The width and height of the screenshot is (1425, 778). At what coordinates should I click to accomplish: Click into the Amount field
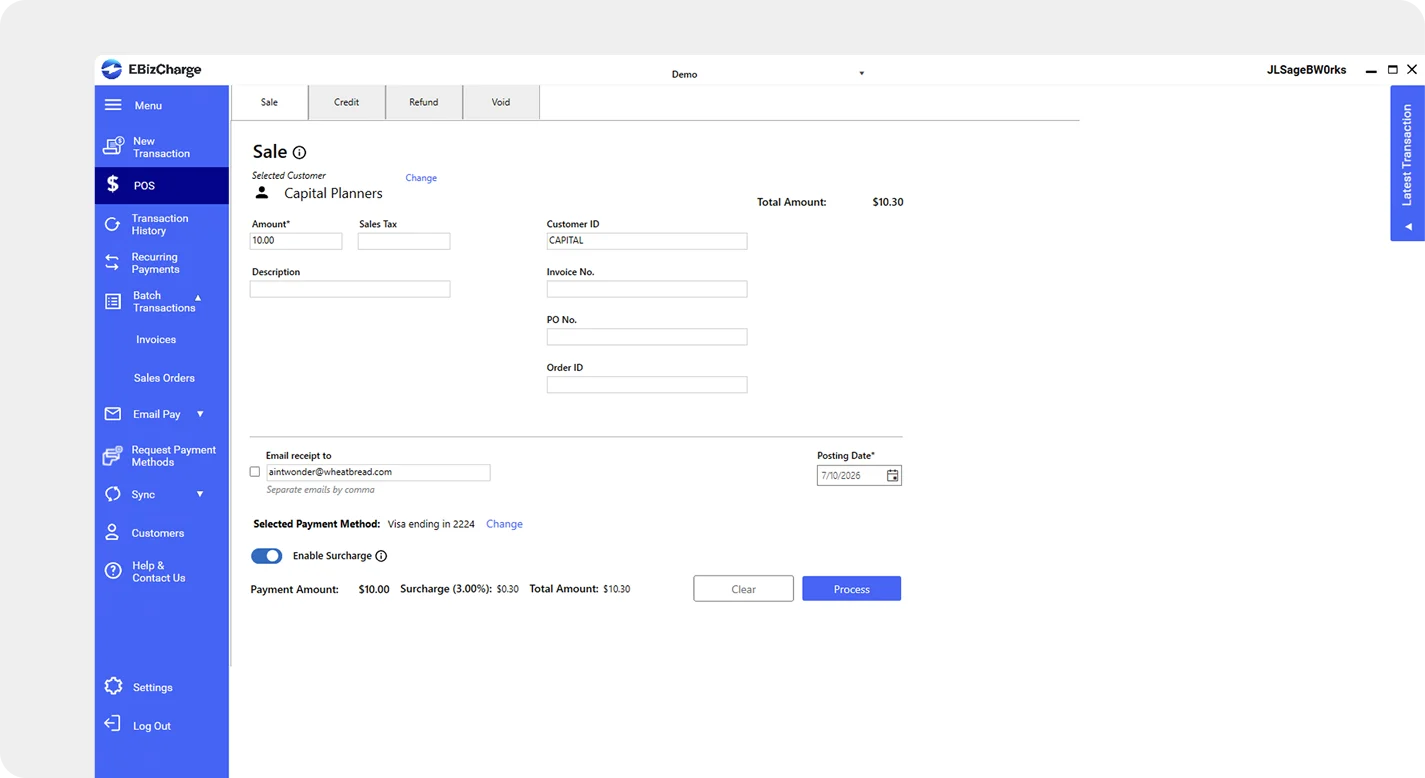[296, 241]
